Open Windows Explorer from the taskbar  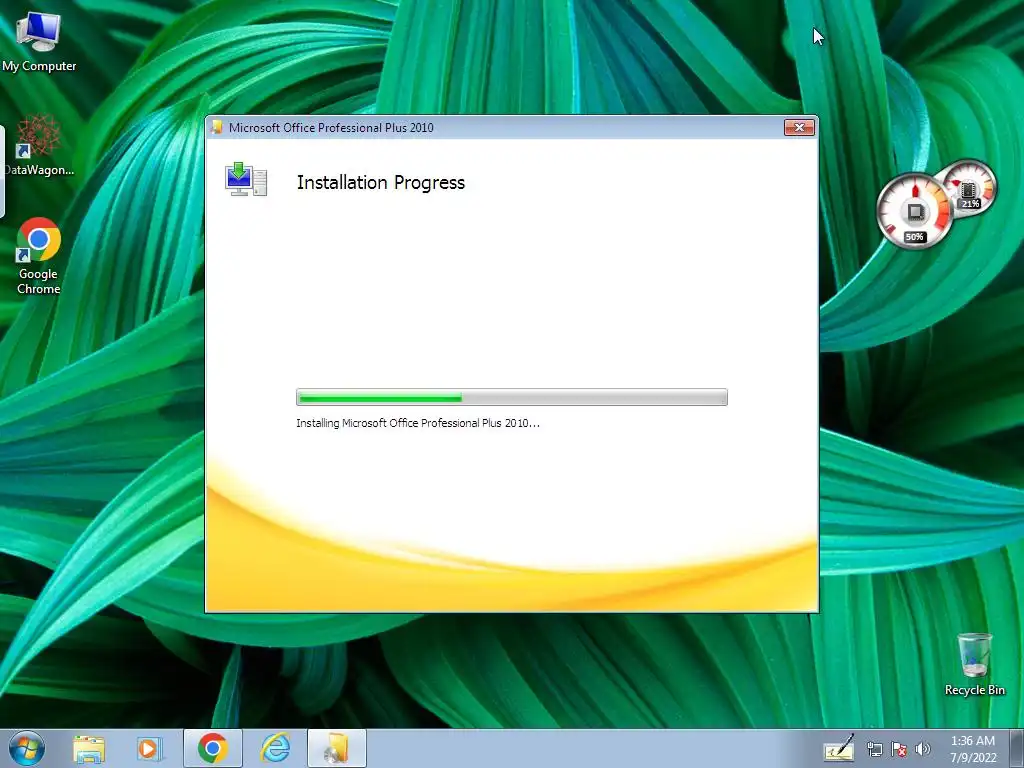coord(89,748)
